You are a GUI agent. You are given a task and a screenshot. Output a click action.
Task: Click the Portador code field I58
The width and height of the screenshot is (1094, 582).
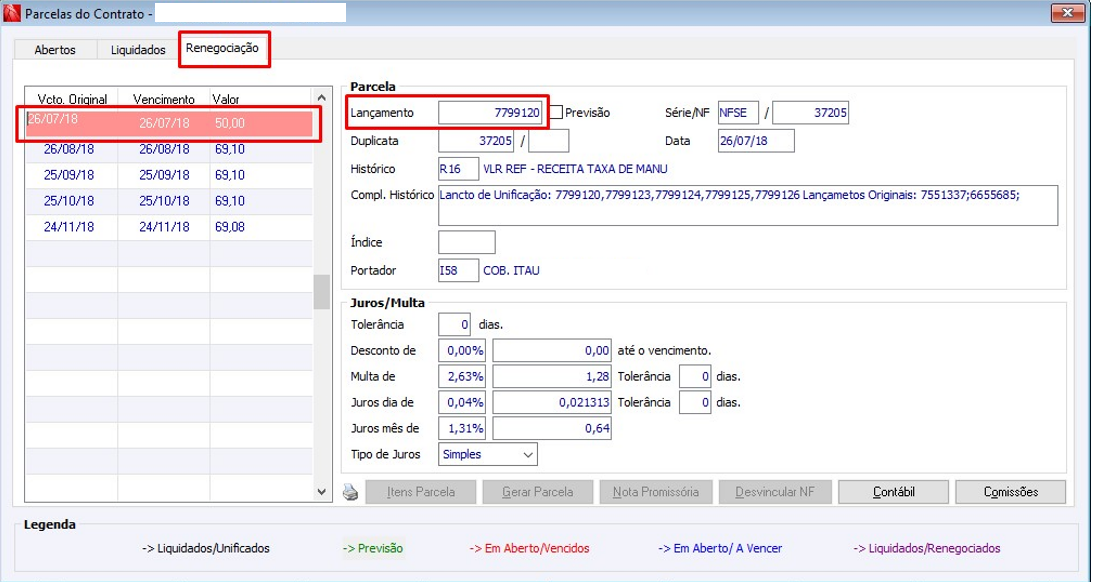(x=458, y=270)
